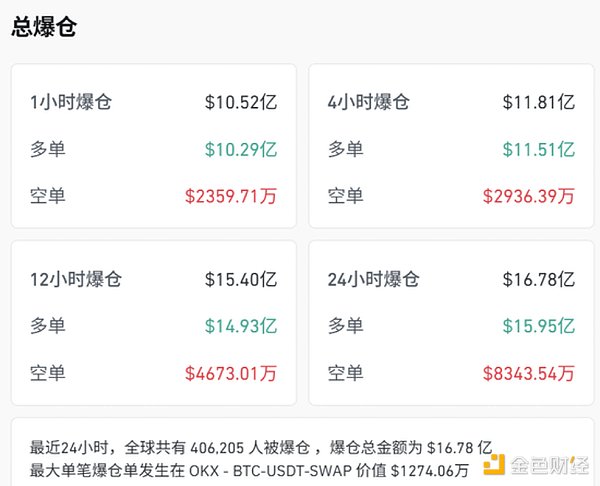The height and width of the screenshot is (486, 600).
Task: Click the red $8343.54万 short value
Action: tap(528, 373)
